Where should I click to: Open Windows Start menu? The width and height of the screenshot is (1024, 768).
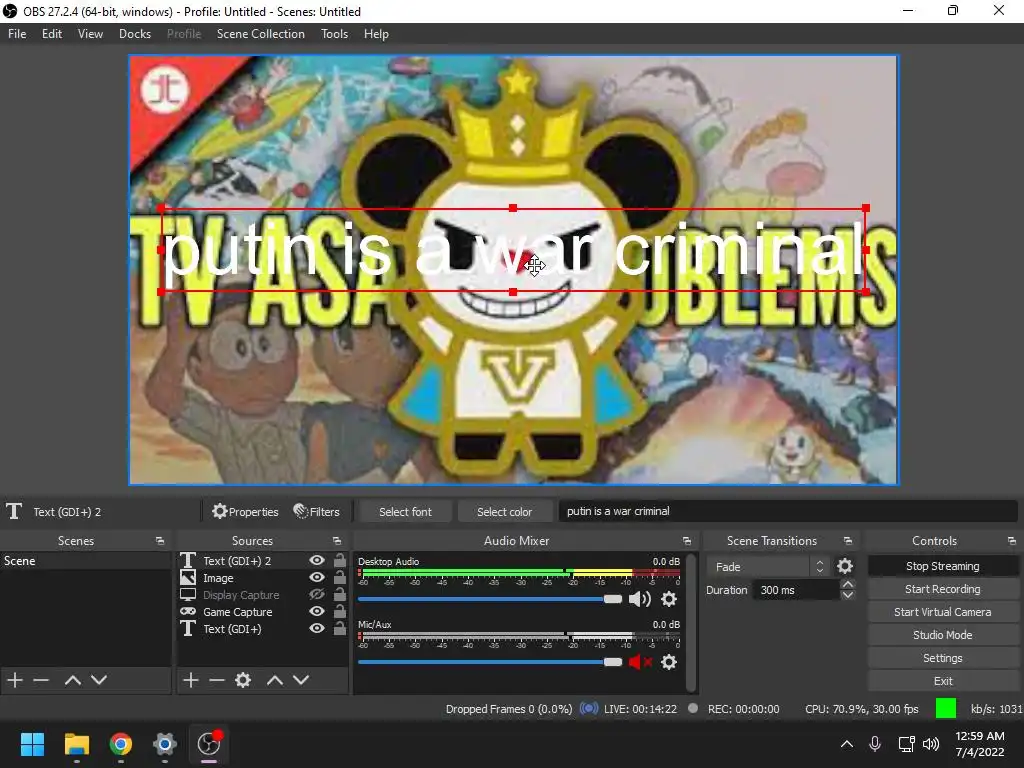(32, 744)
